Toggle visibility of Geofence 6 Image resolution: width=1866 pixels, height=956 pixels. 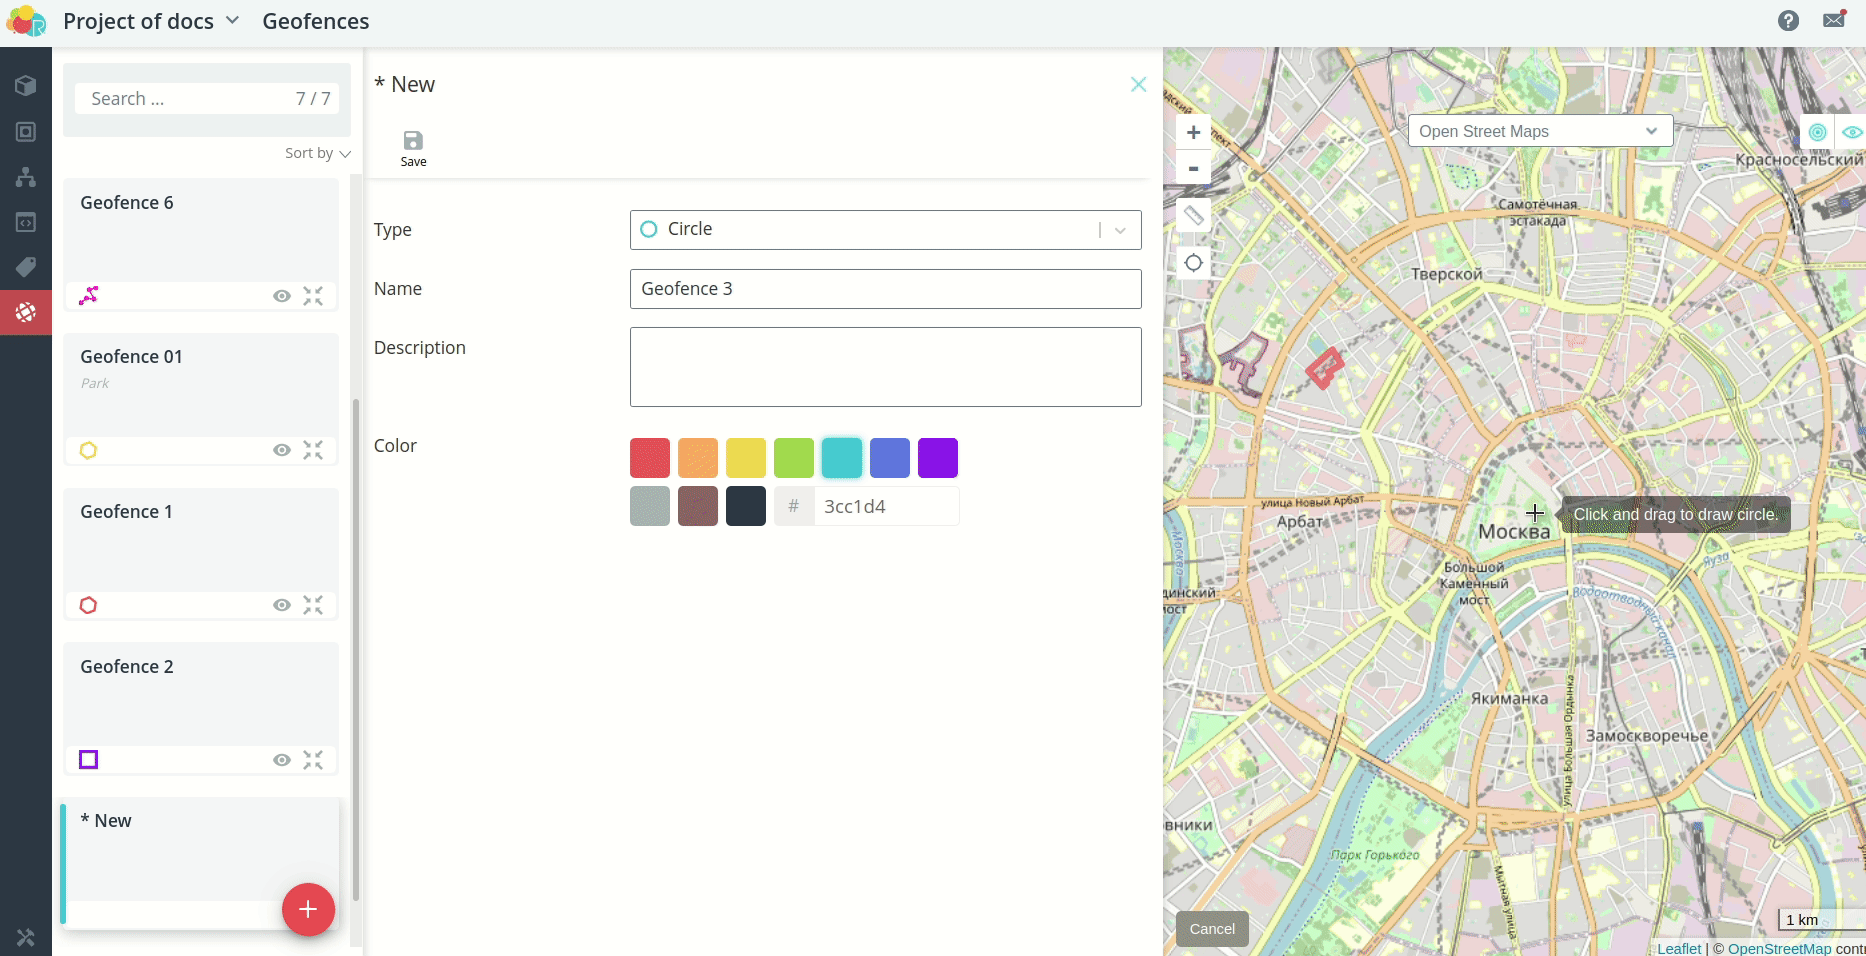tap(282, 296)
